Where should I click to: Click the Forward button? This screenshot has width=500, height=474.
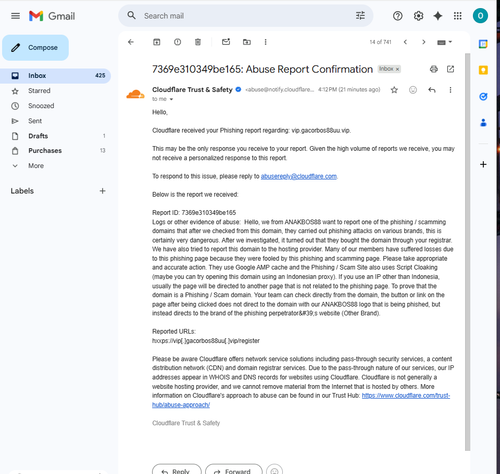[234, 469]
